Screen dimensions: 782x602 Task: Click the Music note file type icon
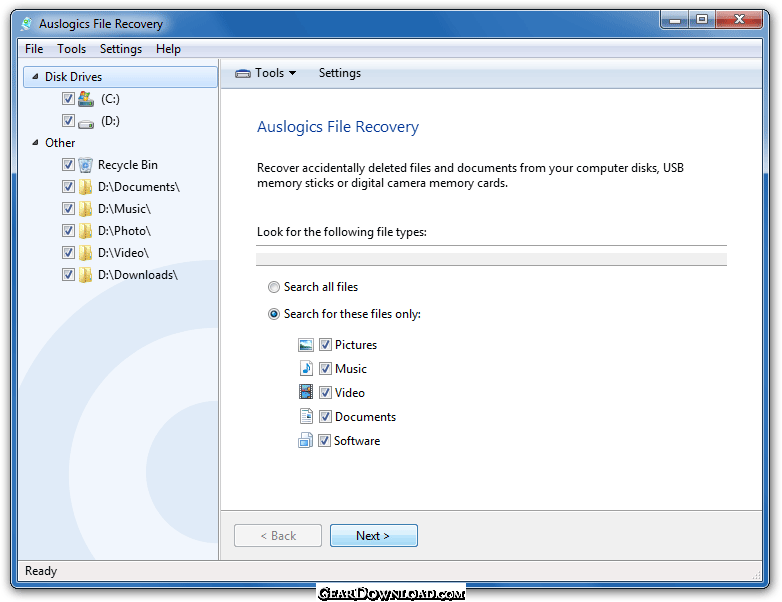tap(306, 369)
